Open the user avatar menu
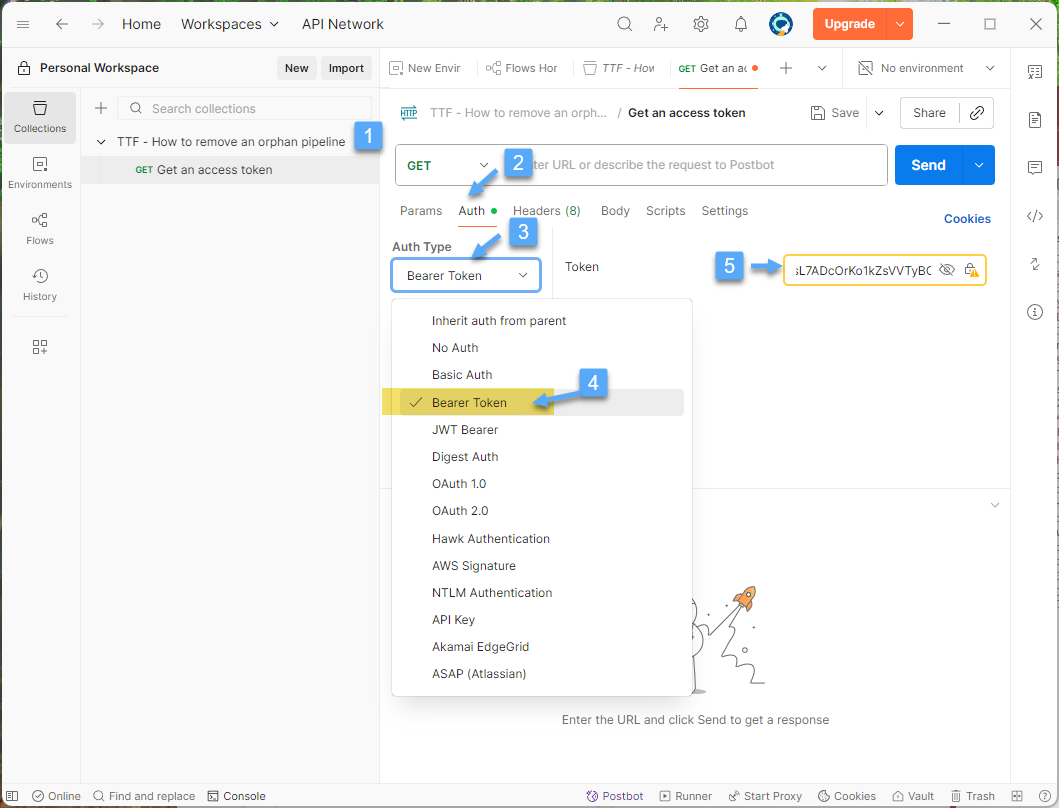Screen dimensions: 1059x808 [x=781, y=24]
